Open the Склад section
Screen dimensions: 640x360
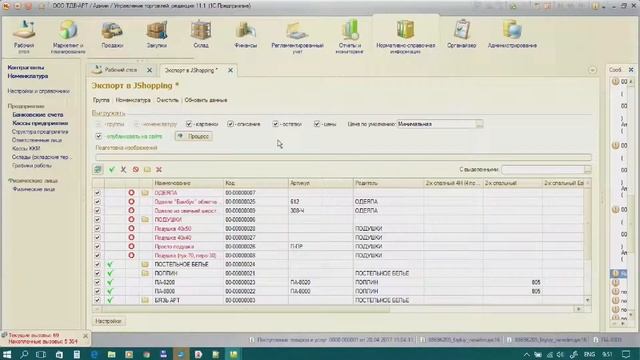click(x=201, y=35)
